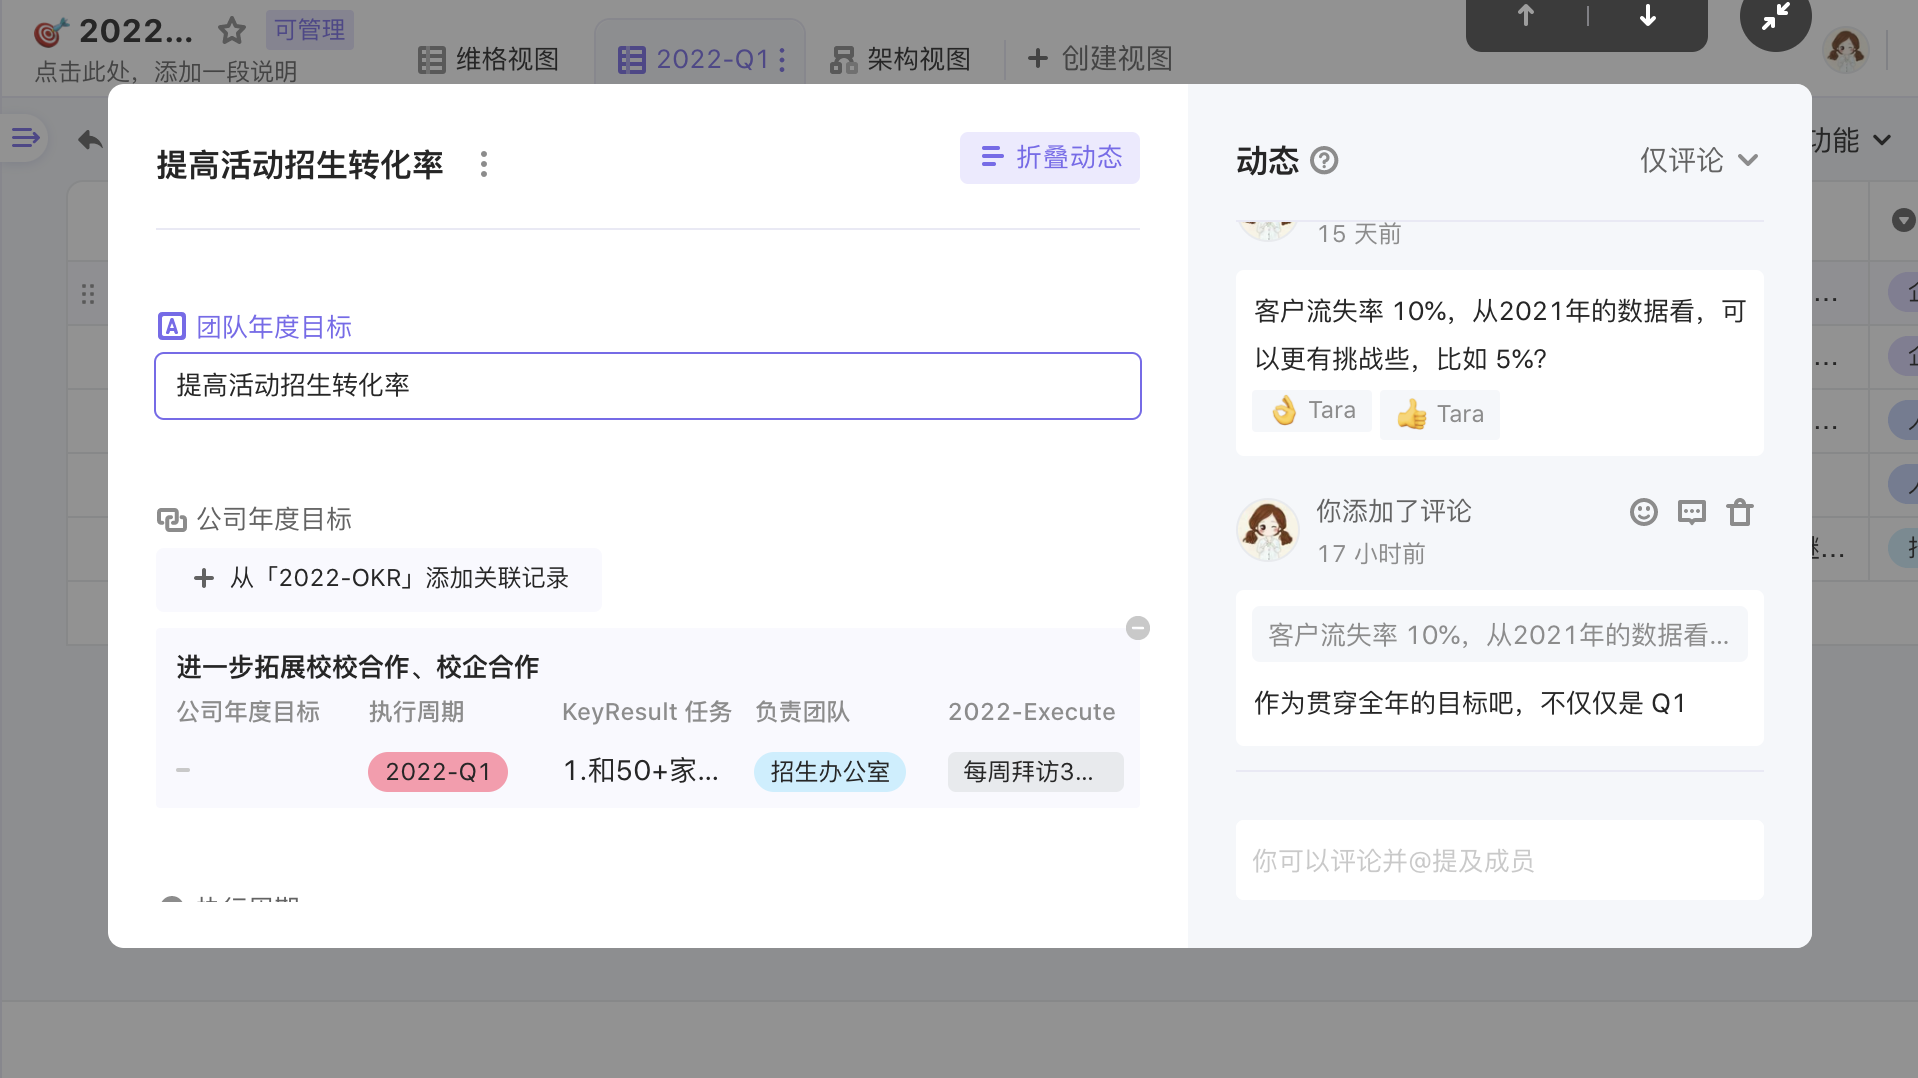Open the record's three-dot options menu

point(484,164)
